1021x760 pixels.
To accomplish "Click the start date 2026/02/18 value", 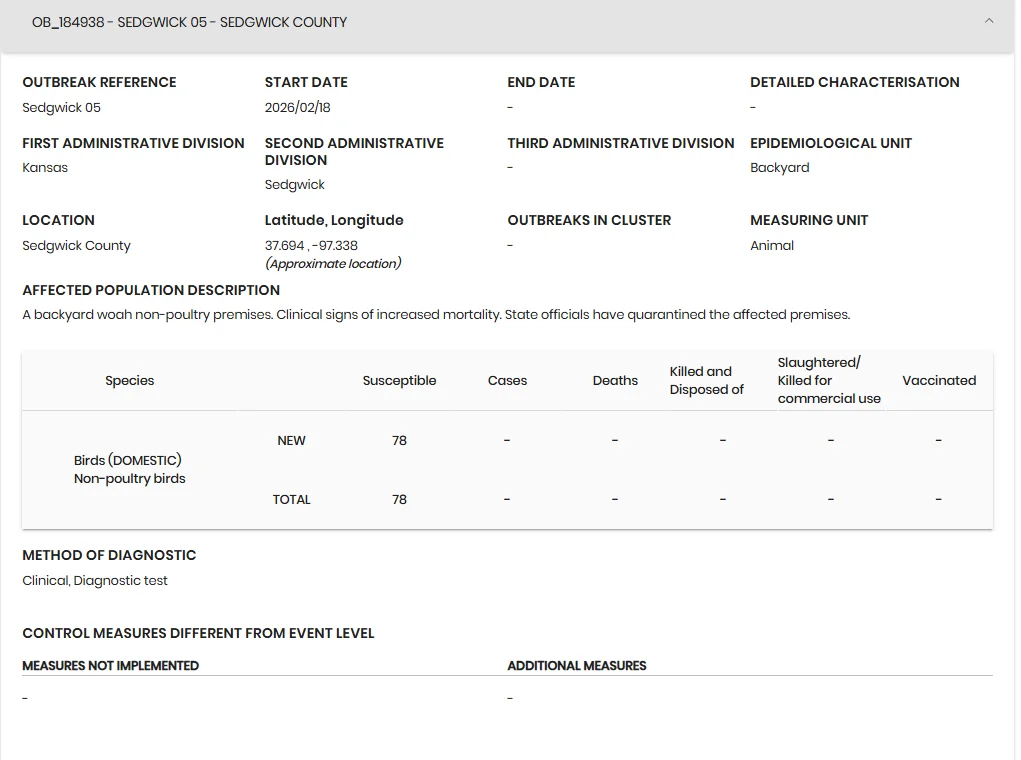I will coord(298,107).
